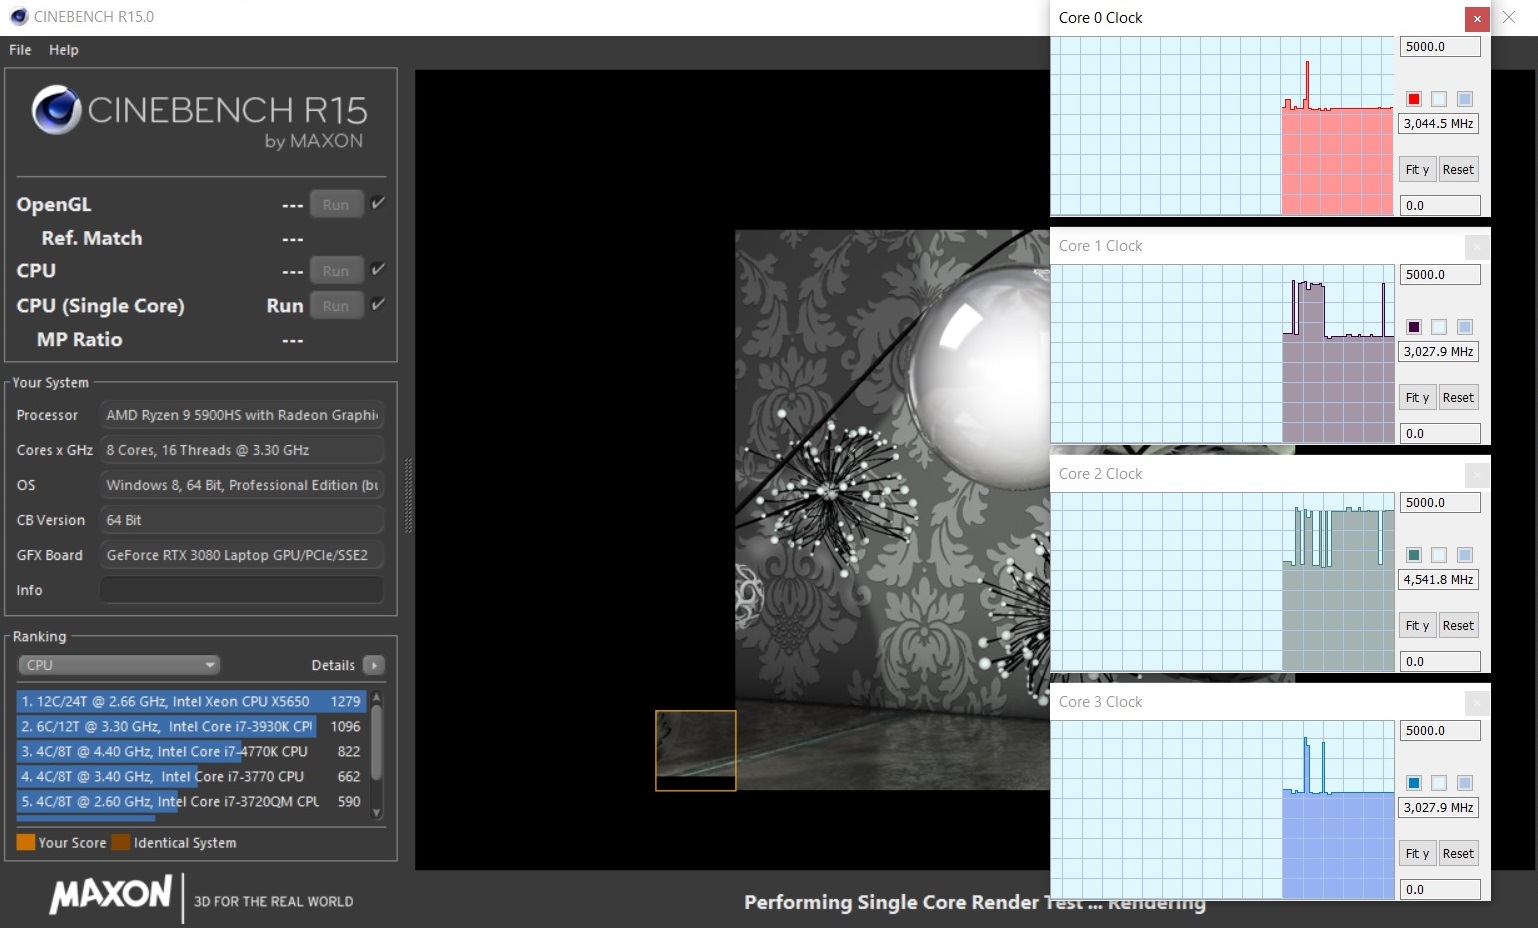Viewport: 1538px width, 928px height.
Task: Click the scroll-down arrow in the ranking list
Action: (377, 812)
